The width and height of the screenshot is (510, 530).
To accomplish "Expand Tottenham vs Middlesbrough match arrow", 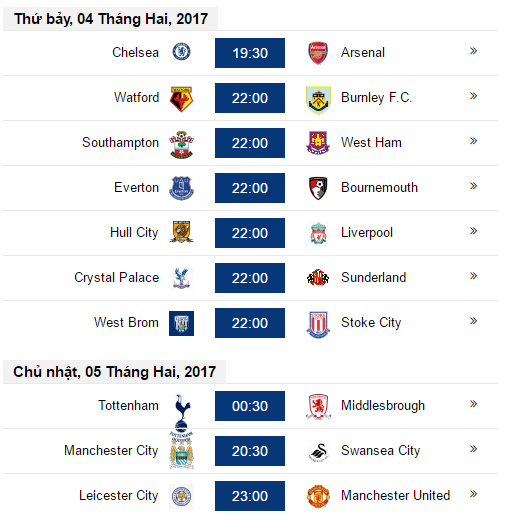I will [x=473, y=404].
